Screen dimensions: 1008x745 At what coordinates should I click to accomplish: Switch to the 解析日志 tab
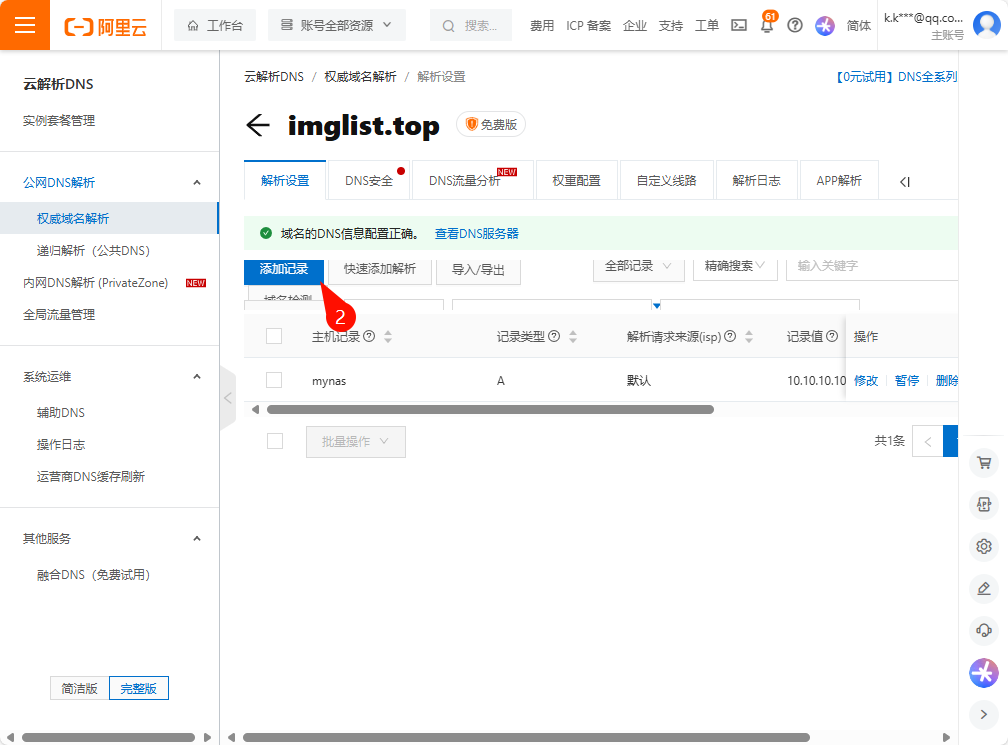click(x=757, y=181)
